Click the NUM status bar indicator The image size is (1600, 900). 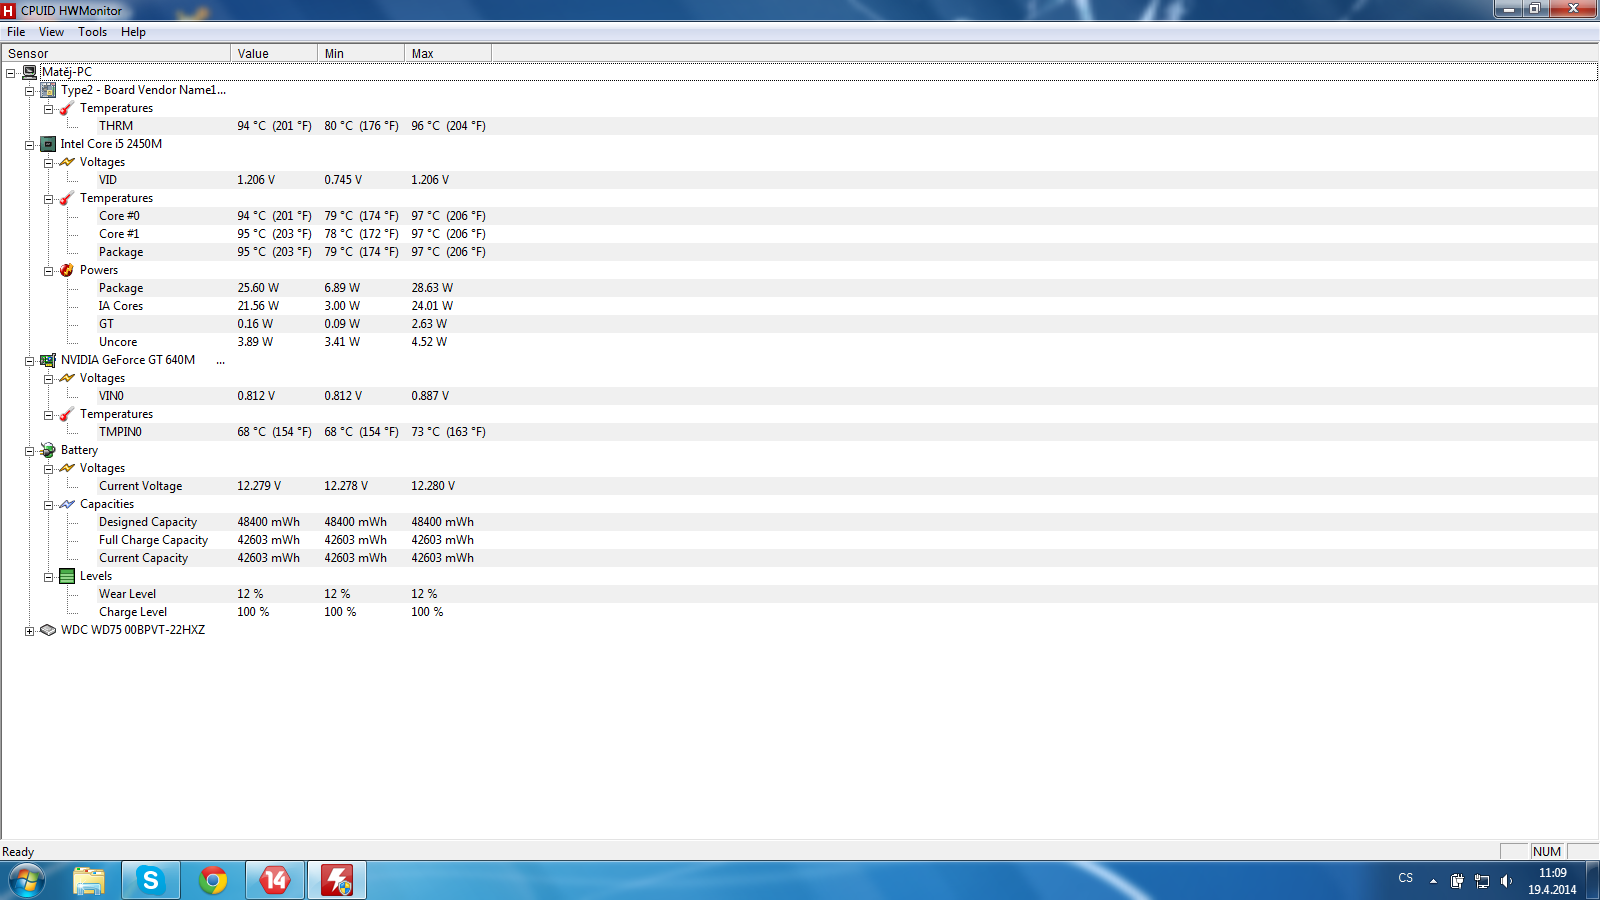pyautogui.click(x=1547, y=852)
